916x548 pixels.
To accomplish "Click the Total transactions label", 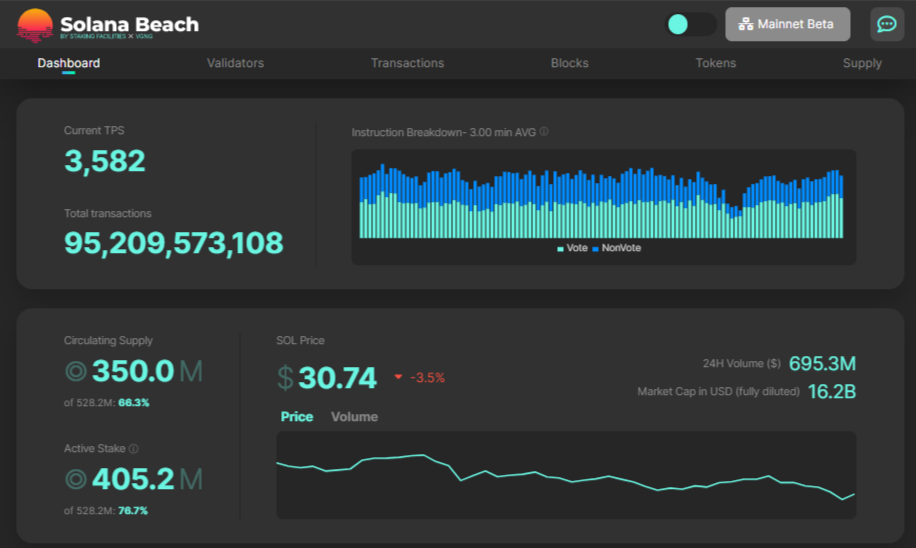I will click(x=107, y=214).
